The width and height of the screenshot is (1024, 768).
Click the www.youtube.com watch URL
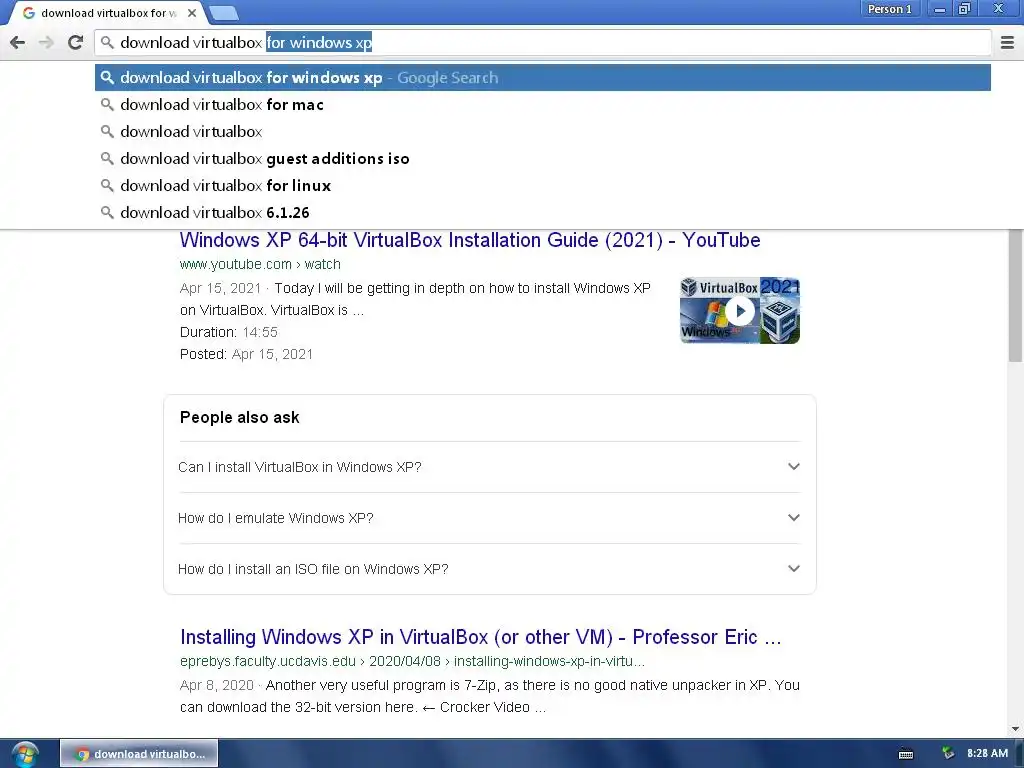click(260, 264)
